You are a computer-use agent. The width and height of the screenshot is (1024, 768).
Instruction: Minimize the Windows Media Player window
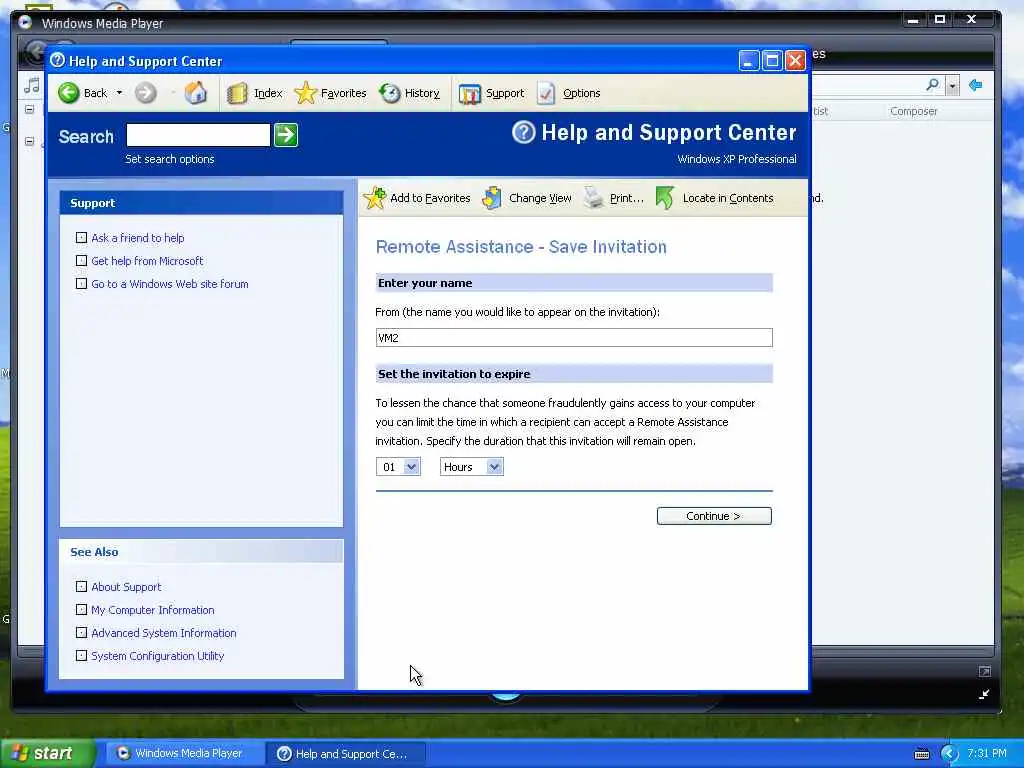point(913,20)
